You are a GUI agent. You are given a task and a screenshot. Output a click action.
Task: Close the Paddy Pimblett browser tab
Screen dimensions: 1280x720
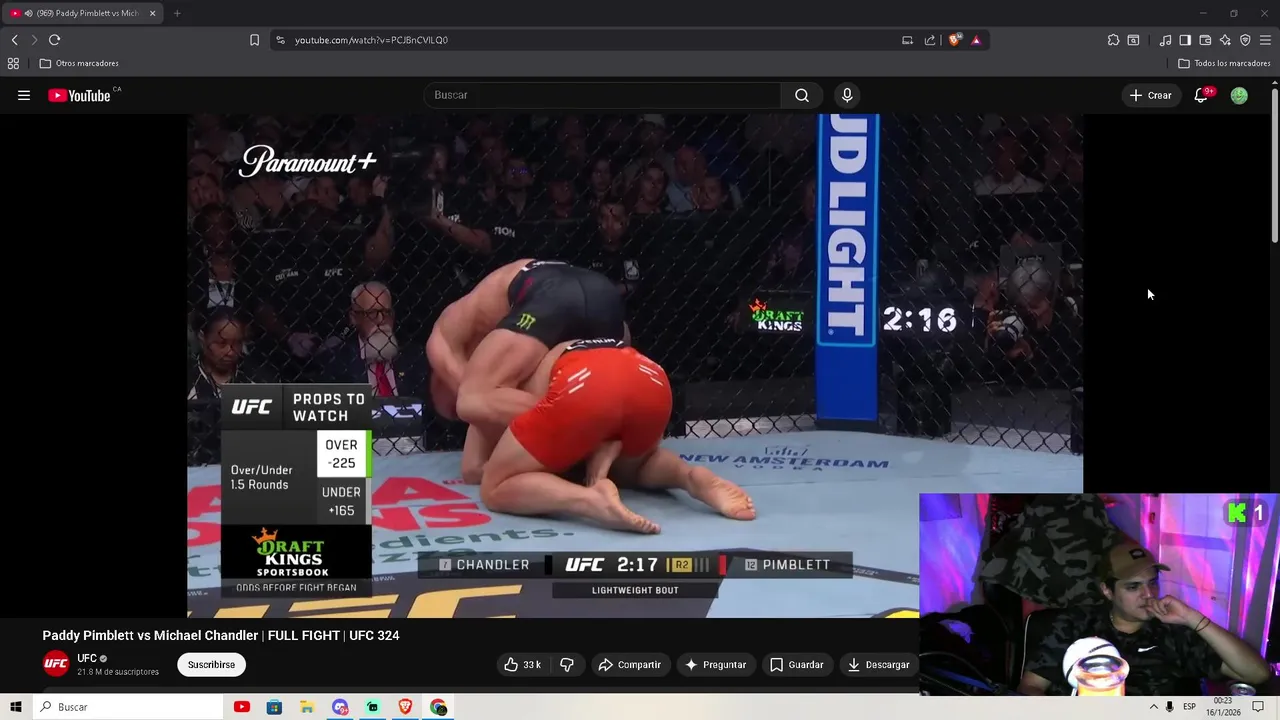click(x=152, y=13)
